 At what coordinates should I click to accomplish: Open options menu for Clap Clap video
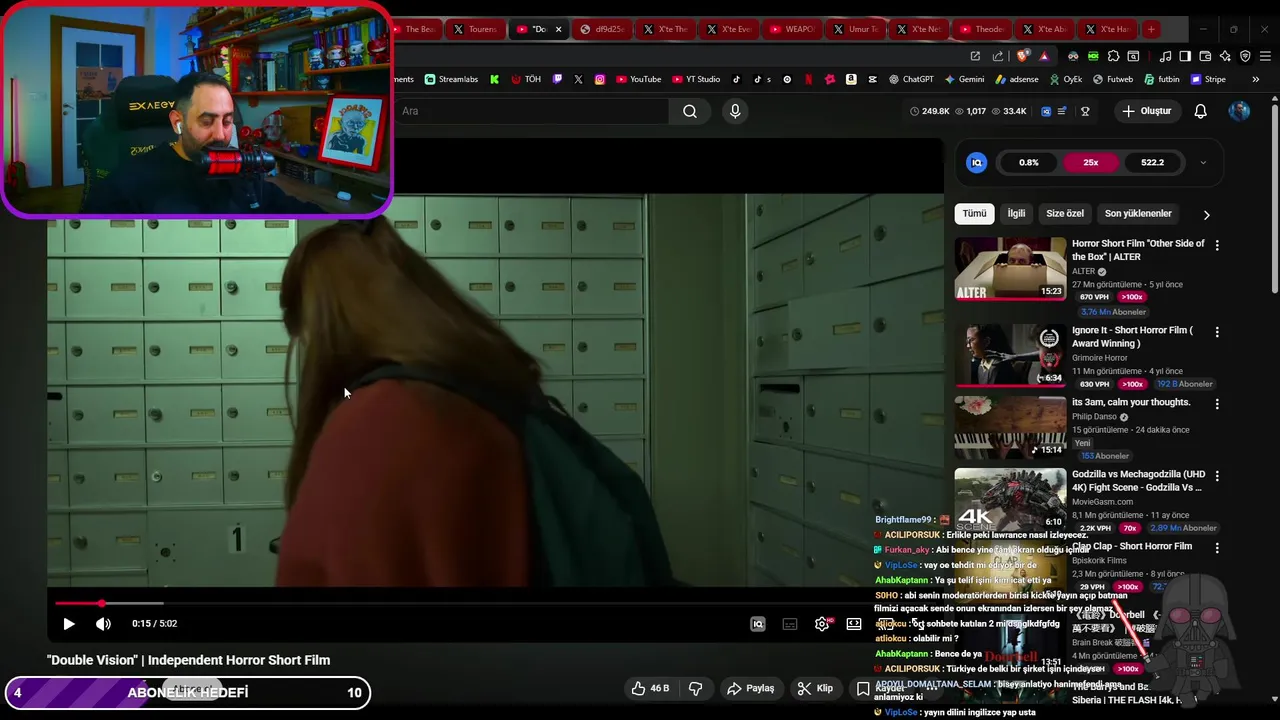tap(1217, 548)
